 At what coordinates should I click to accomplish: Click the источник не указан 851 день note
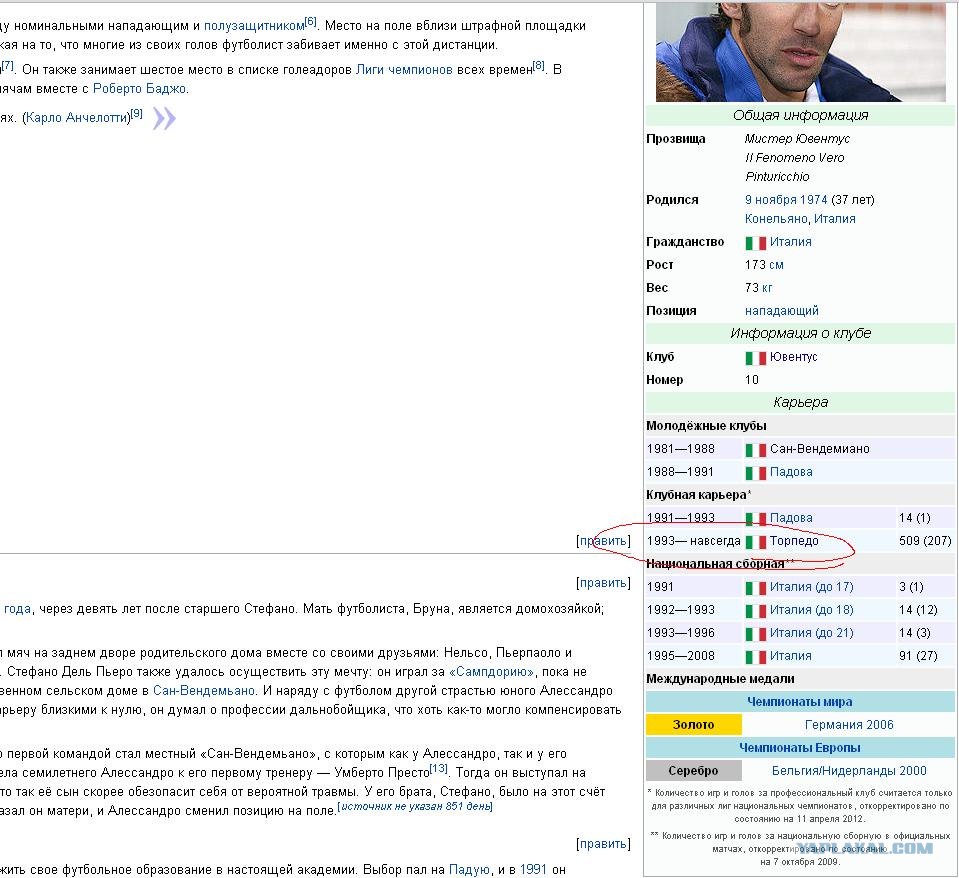pos(415,806)
